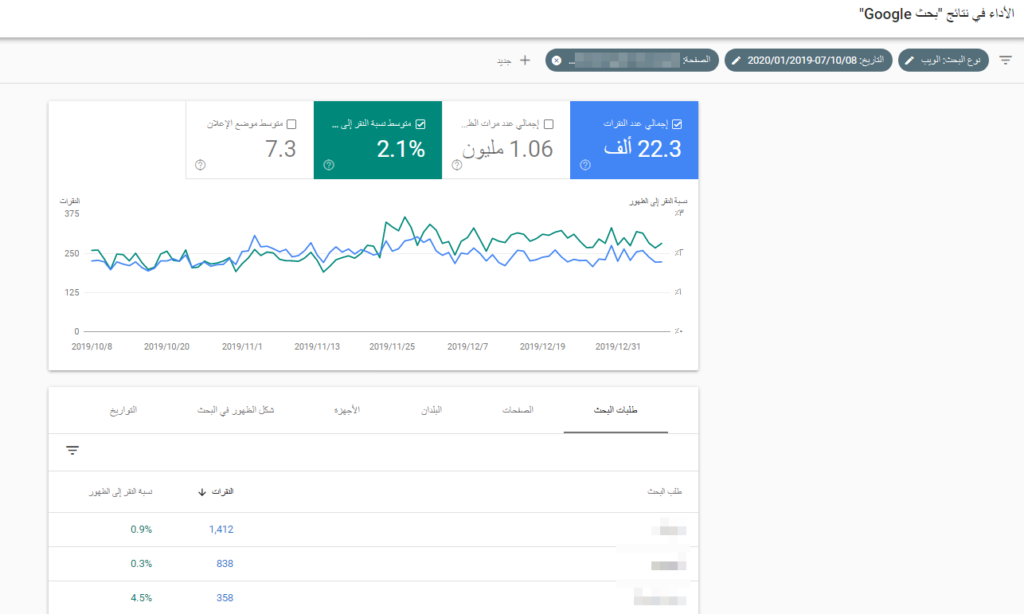Click the 1,412 clicks value

pos(221,530)
